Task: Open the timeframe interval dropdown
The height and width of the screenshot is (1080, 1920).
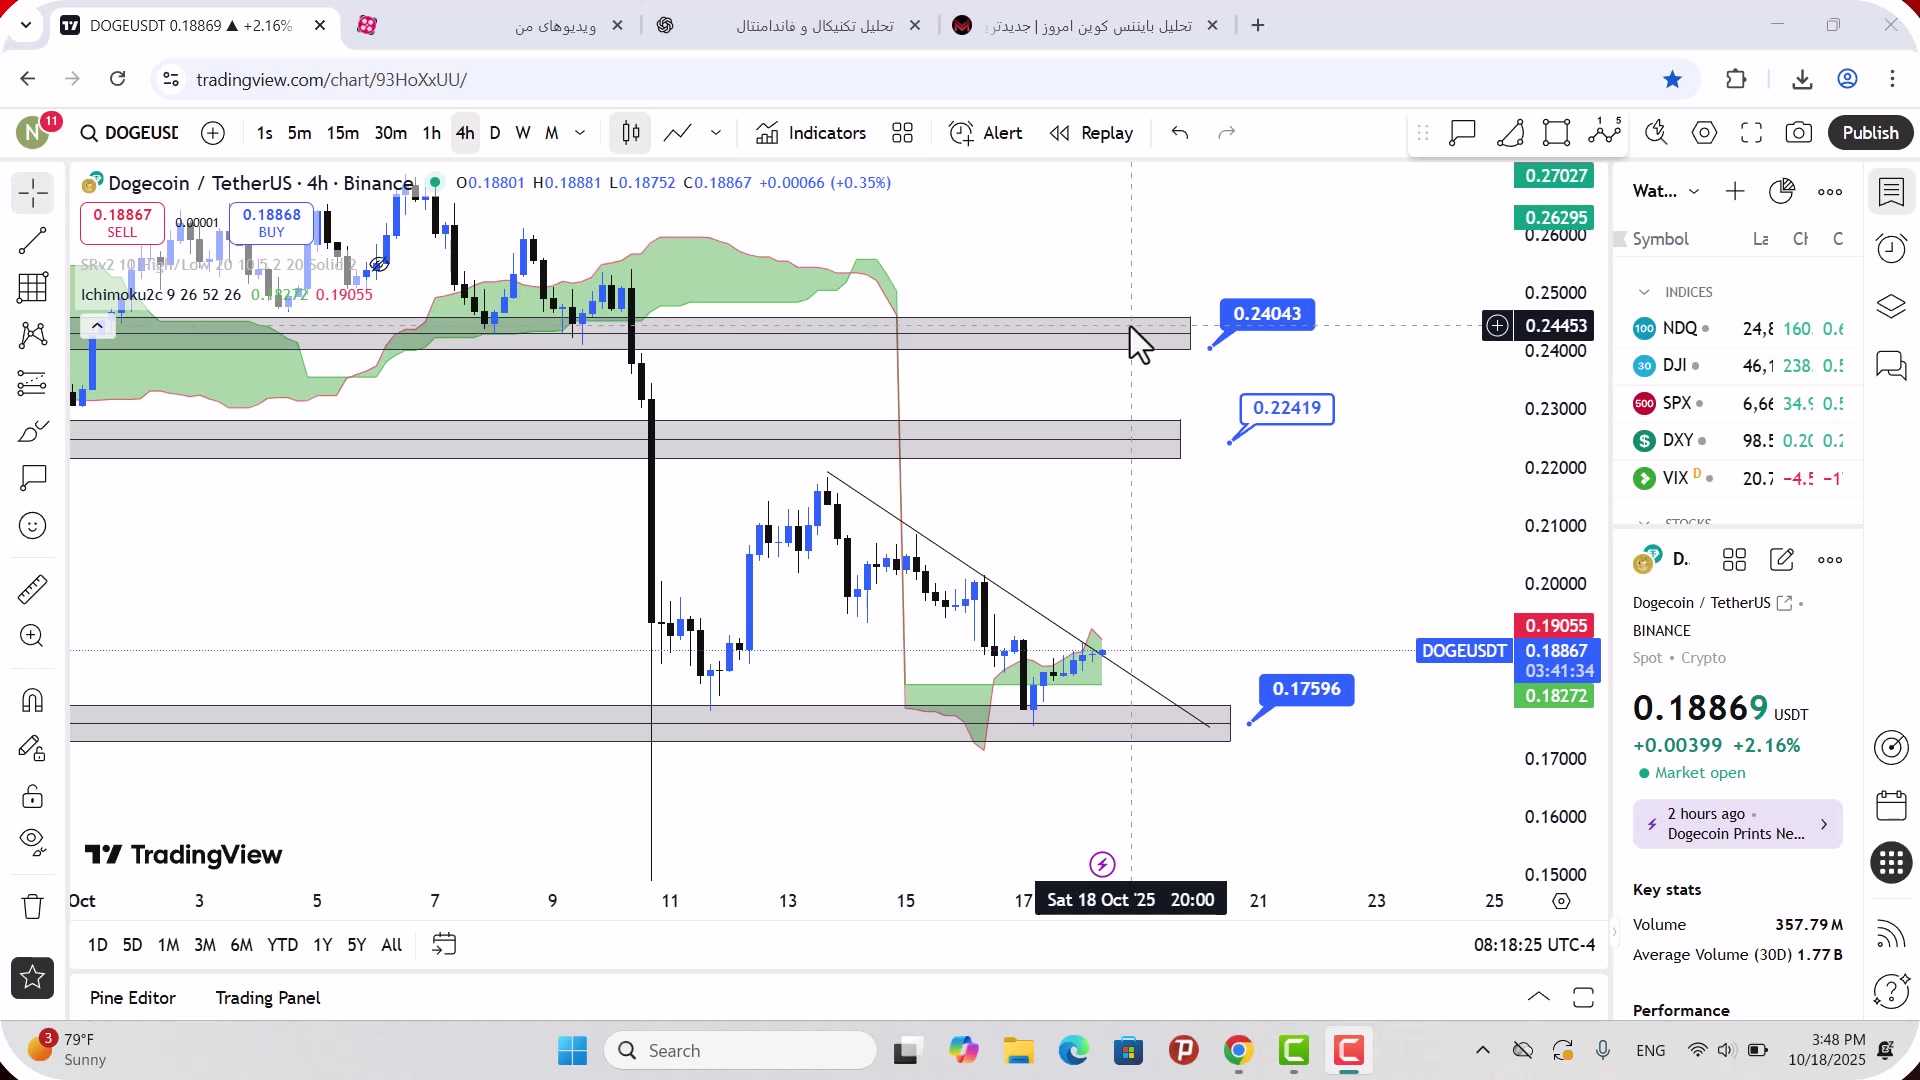Action: [580, 133]
